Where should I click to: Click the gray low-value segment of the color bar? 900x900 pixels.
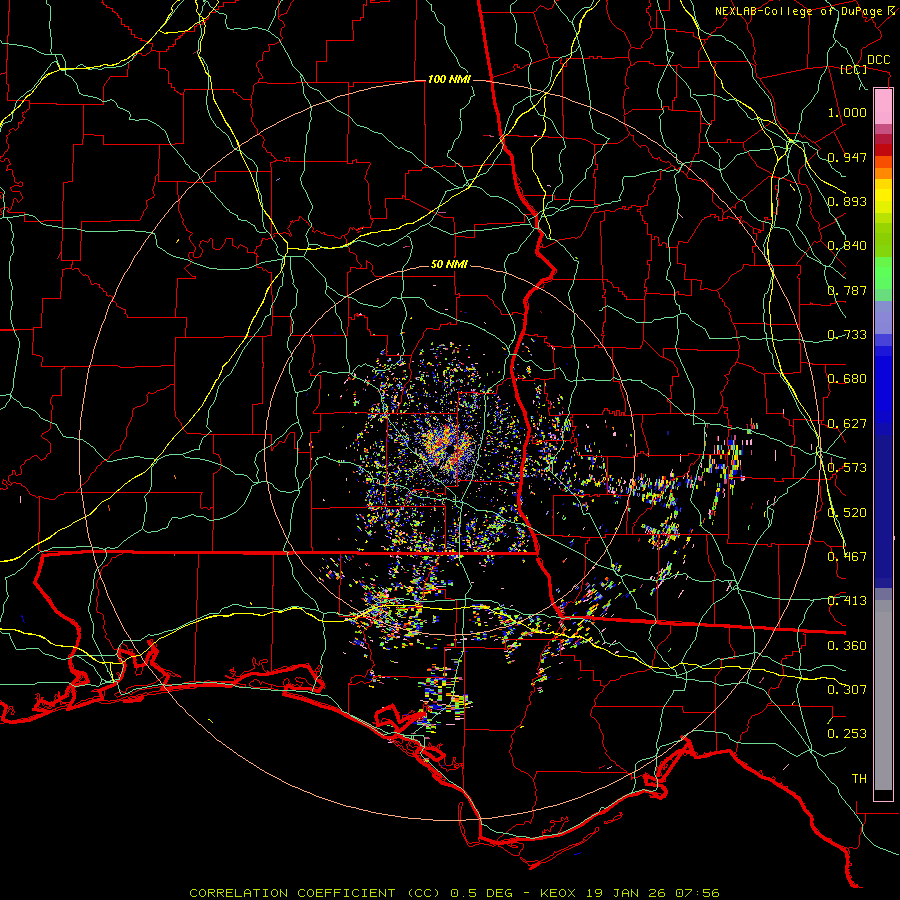pos(883,695)
